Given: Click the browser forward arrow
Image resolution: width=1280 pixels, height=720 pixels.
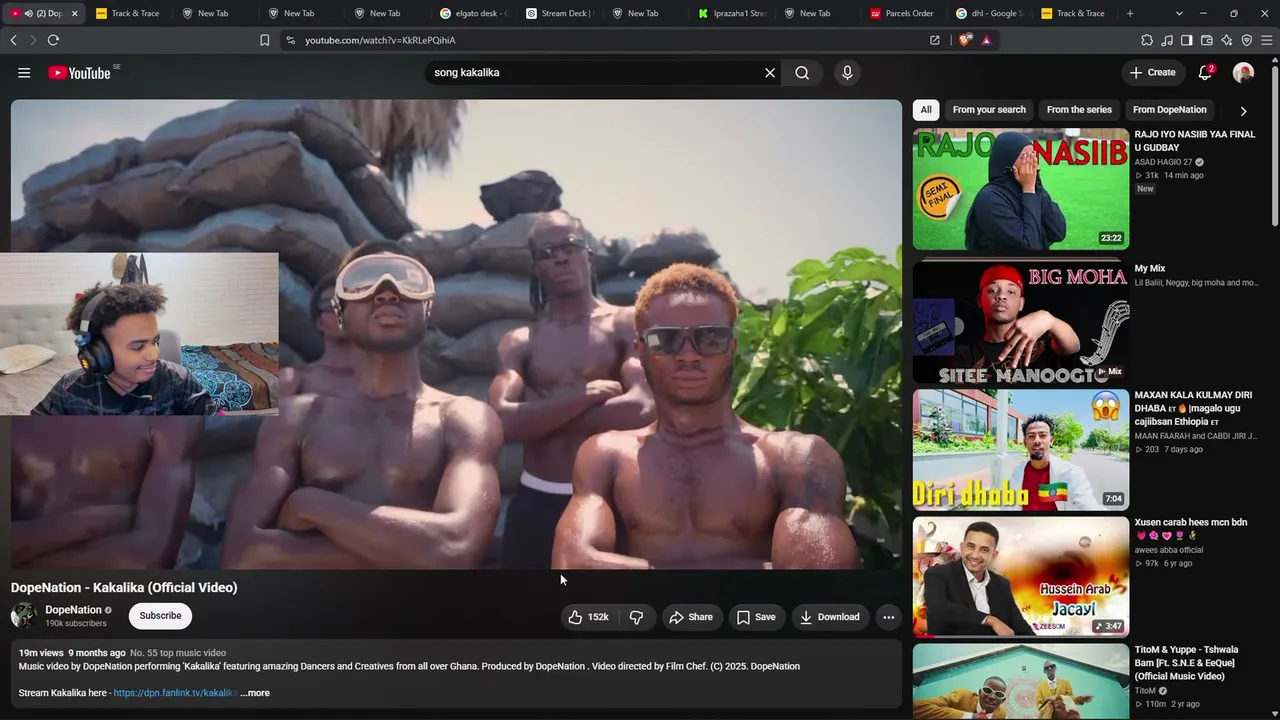Looking at the screenshot, I should (33, 40).
